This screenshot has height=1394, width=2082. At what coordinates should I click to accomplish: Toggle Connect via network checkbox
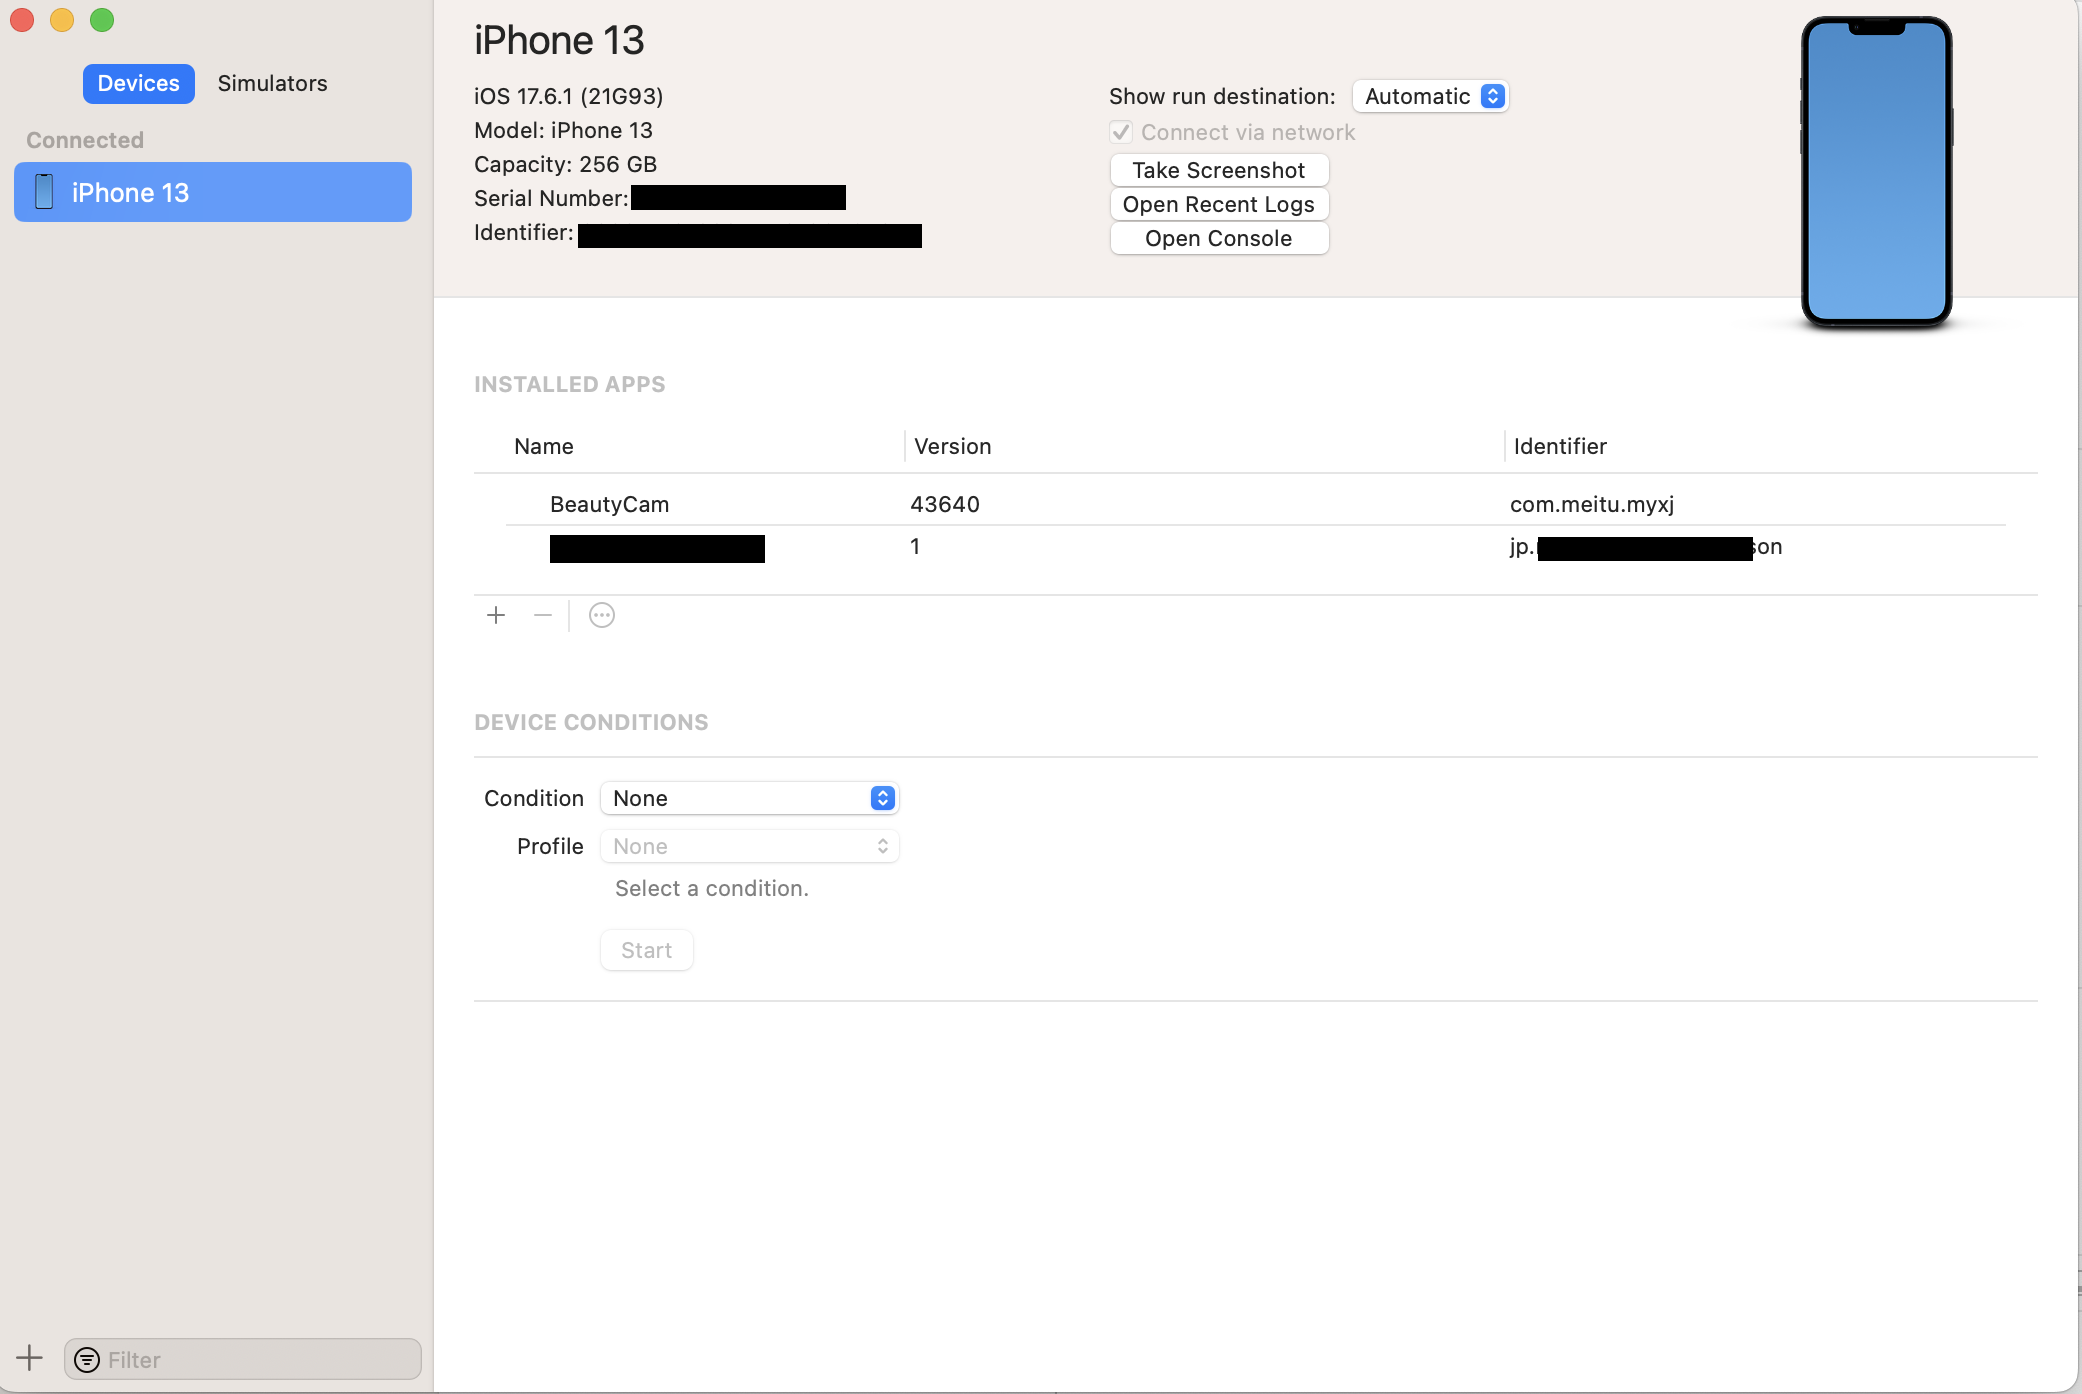1121,132
